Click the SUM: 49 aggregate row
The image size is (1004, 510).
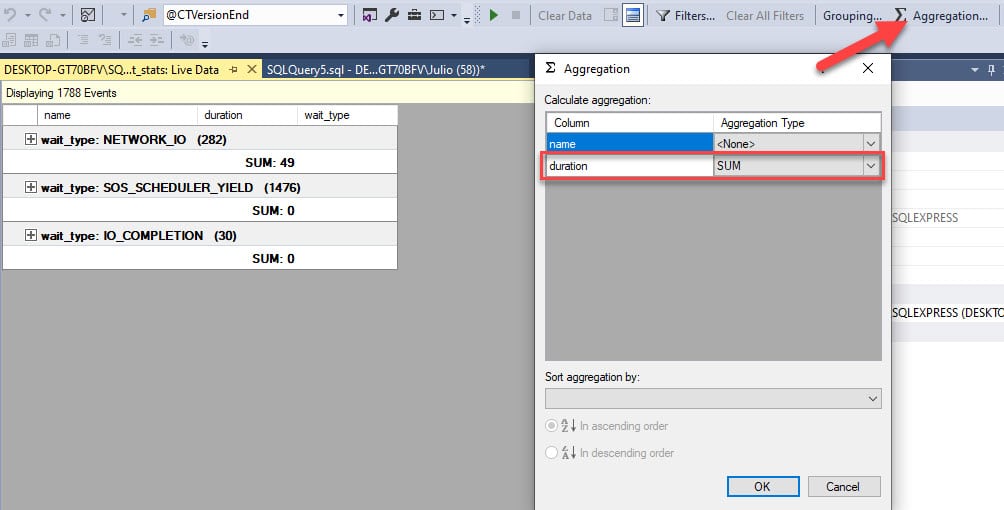[x=200, y=163]
